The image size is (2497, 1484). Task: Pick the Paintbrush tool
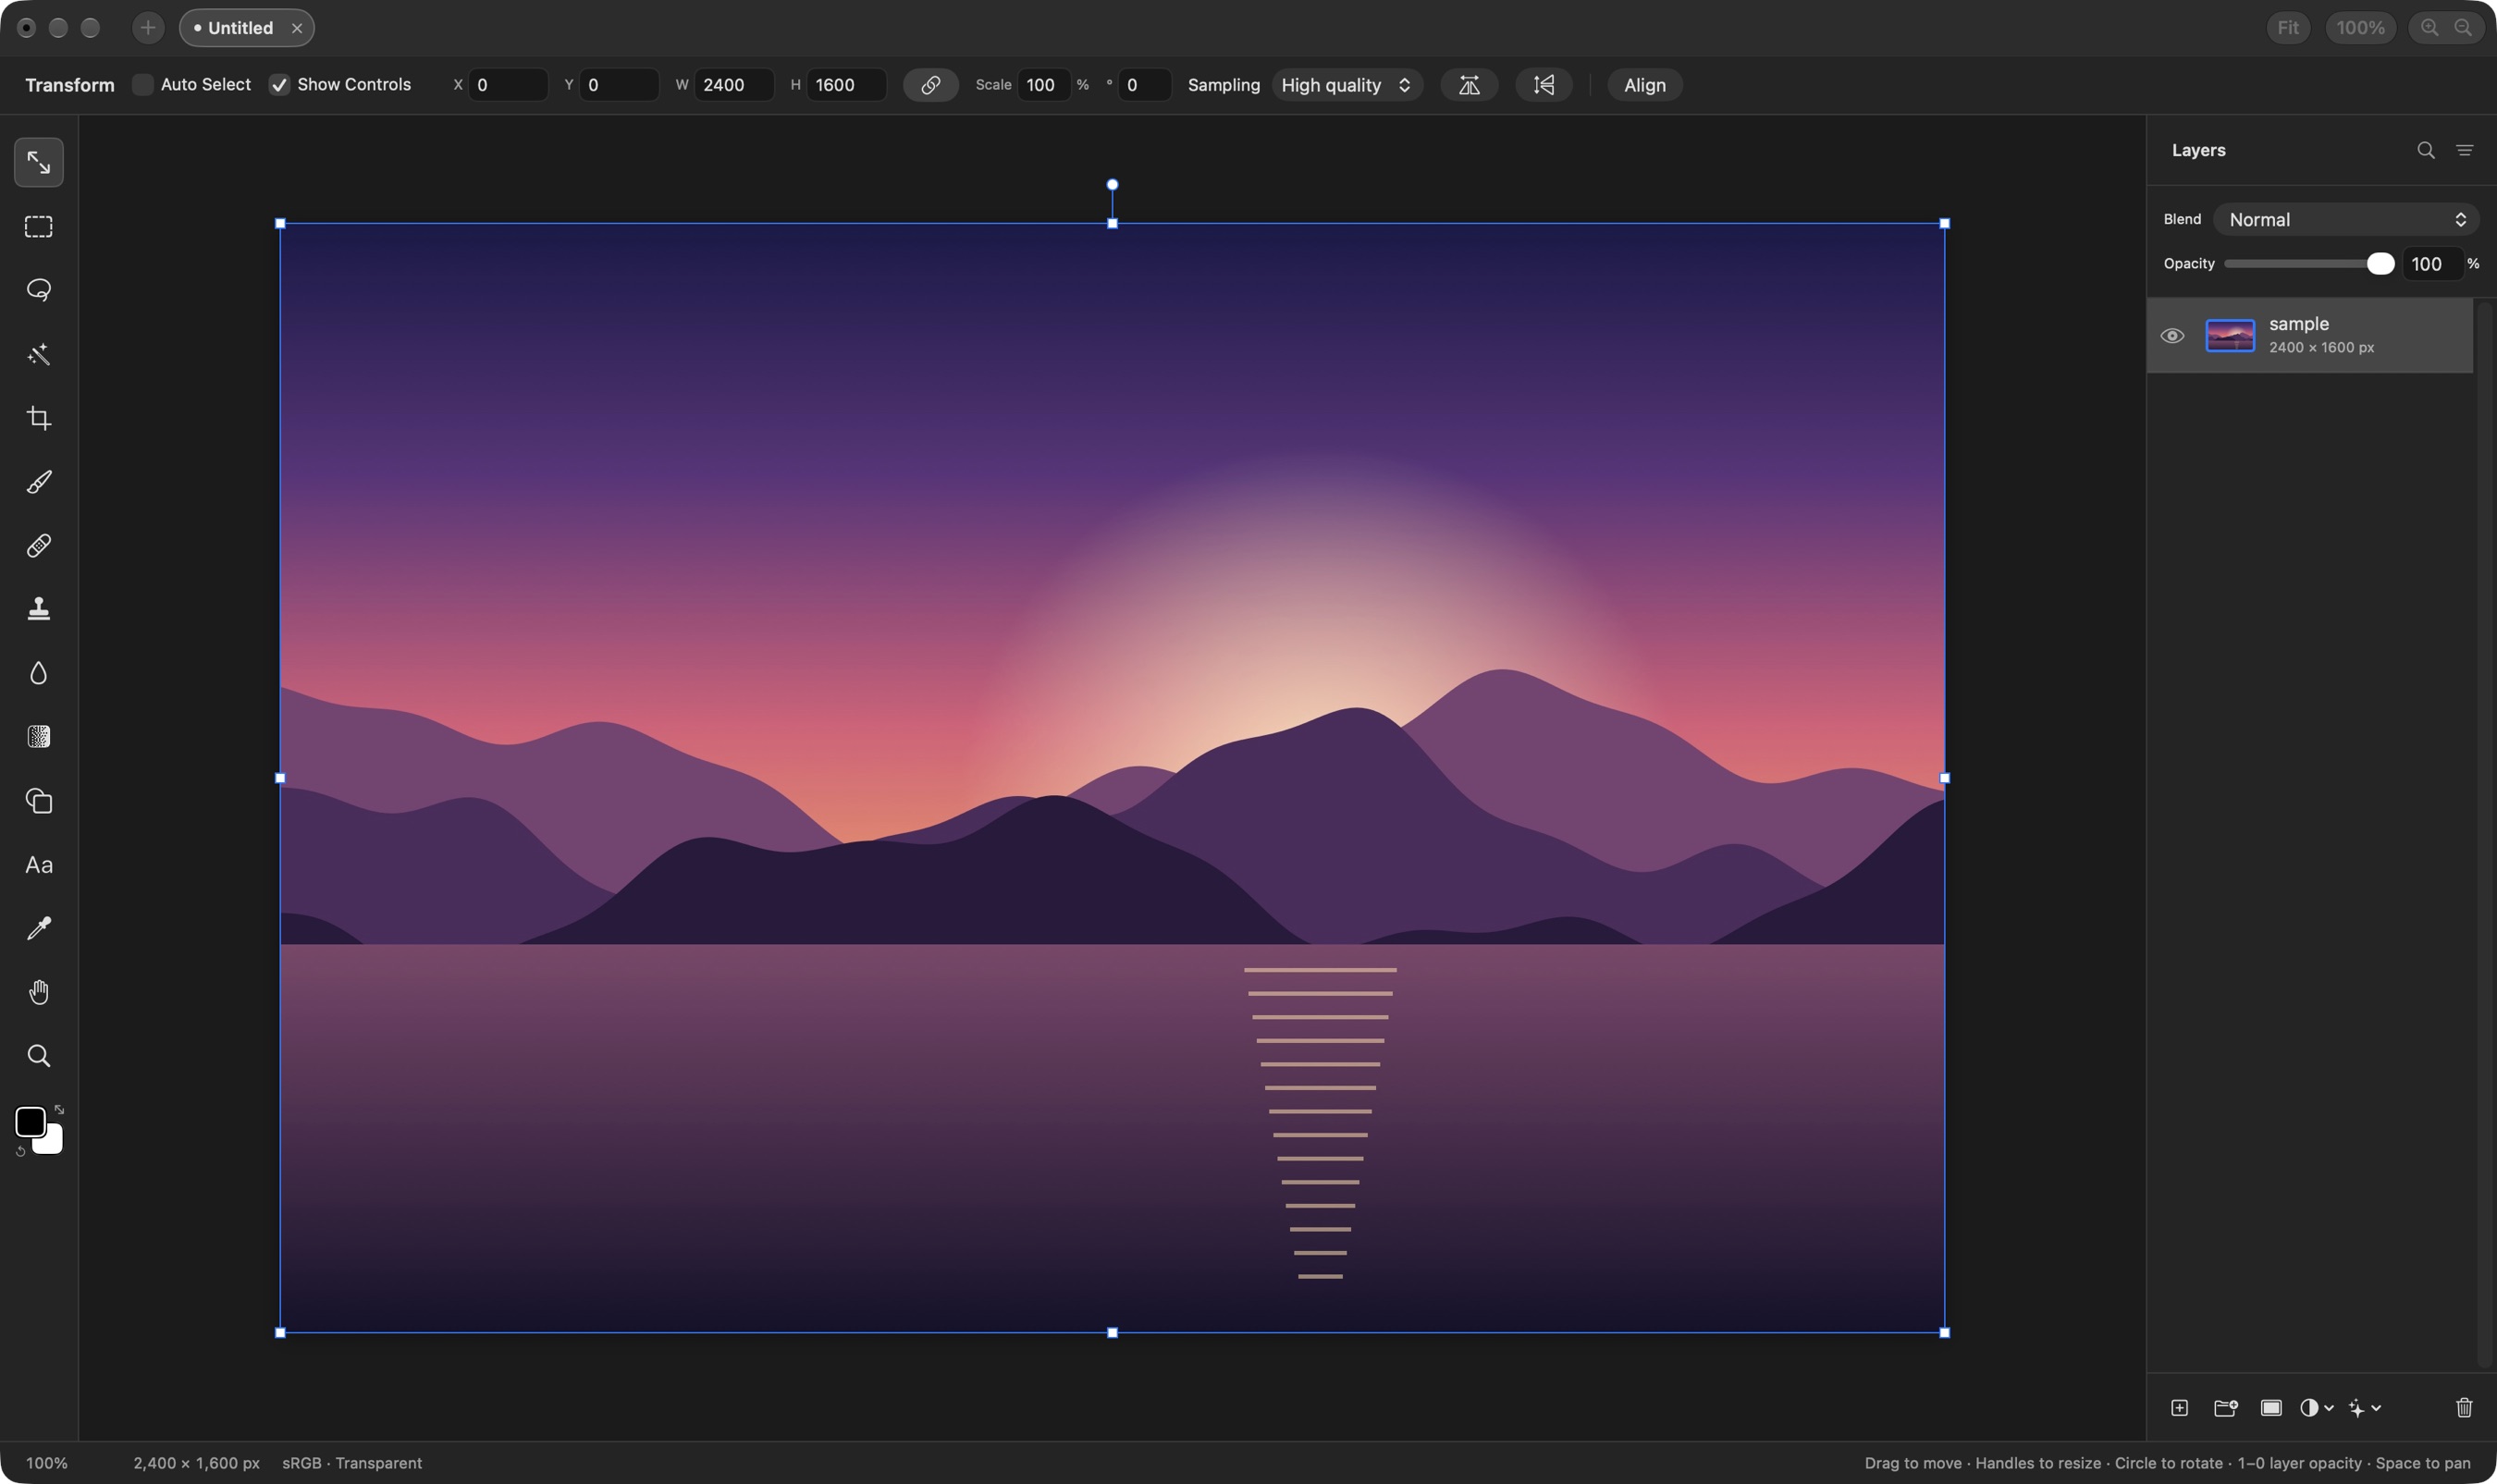(39, 482)
